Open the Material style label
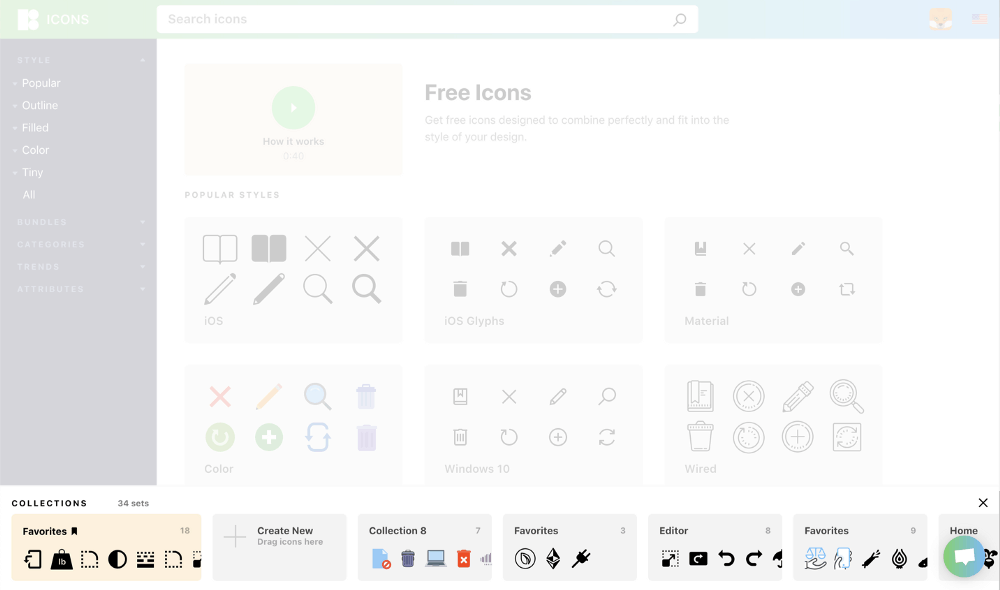The image size is (1000, 590). pos(706,321)
